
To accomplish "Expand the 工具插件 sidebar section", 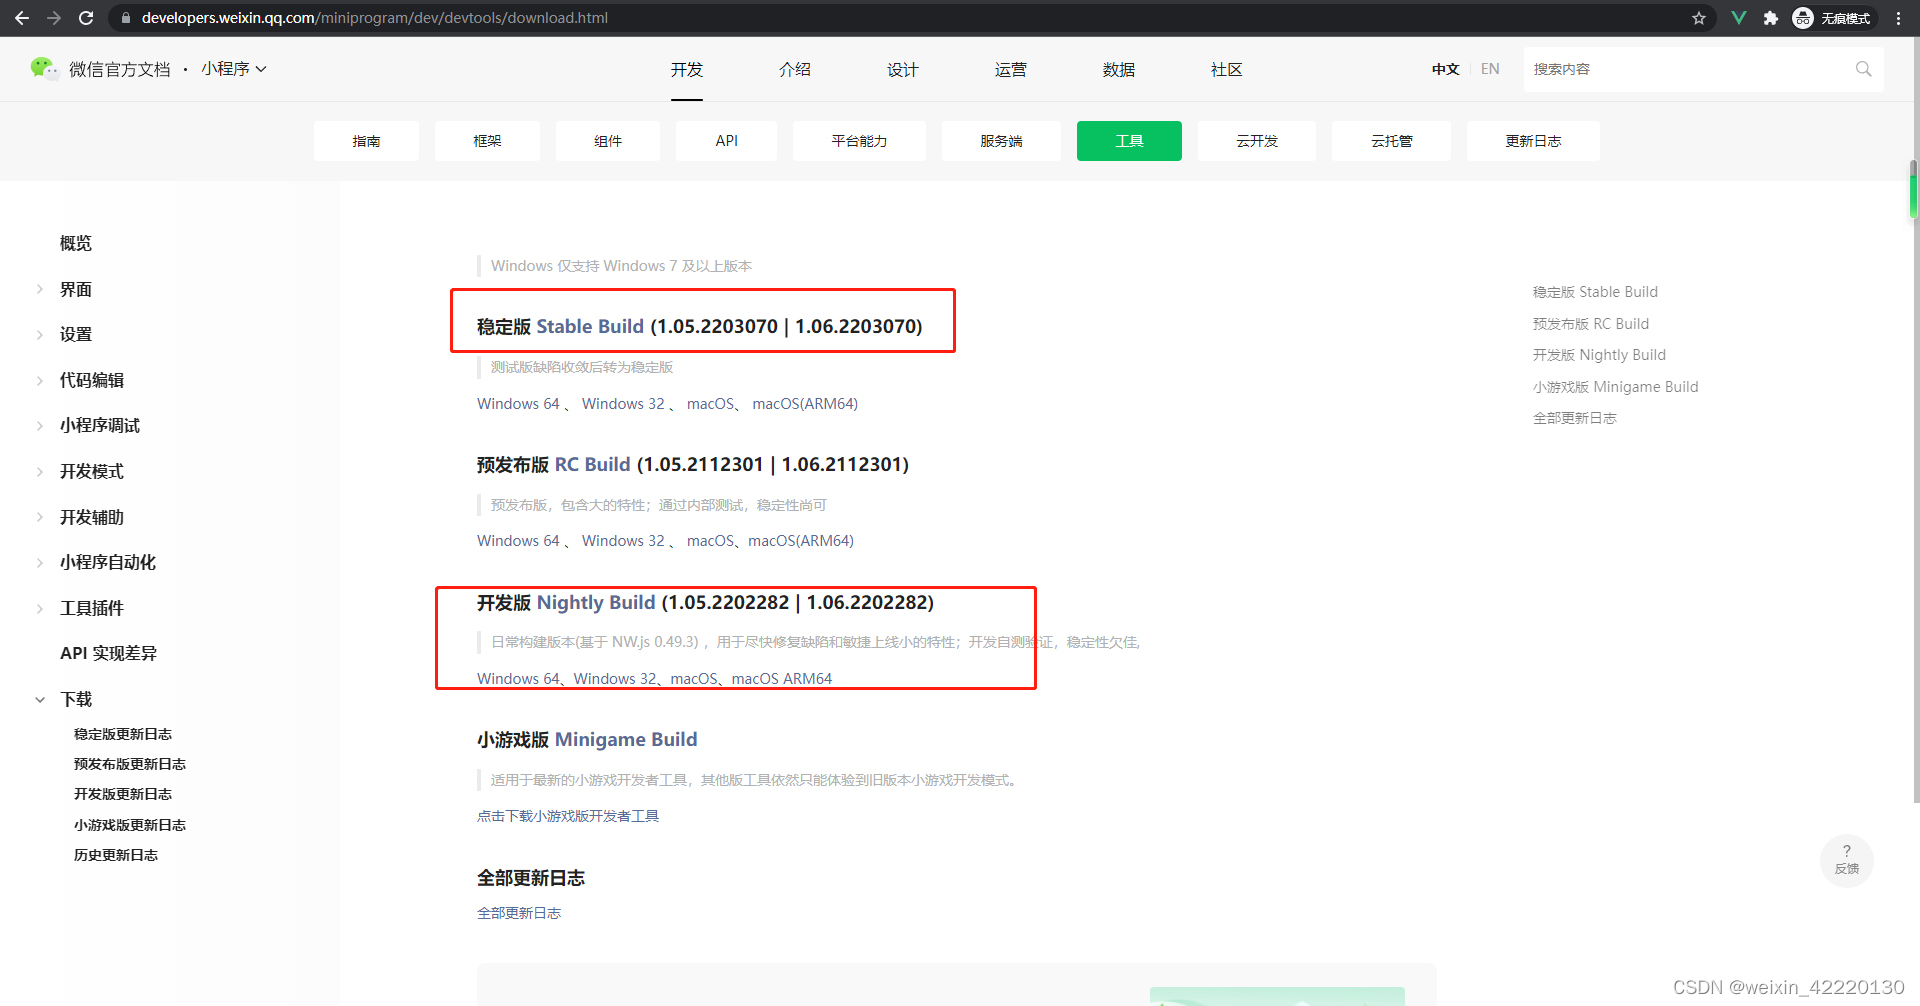I will click(40, 608).
